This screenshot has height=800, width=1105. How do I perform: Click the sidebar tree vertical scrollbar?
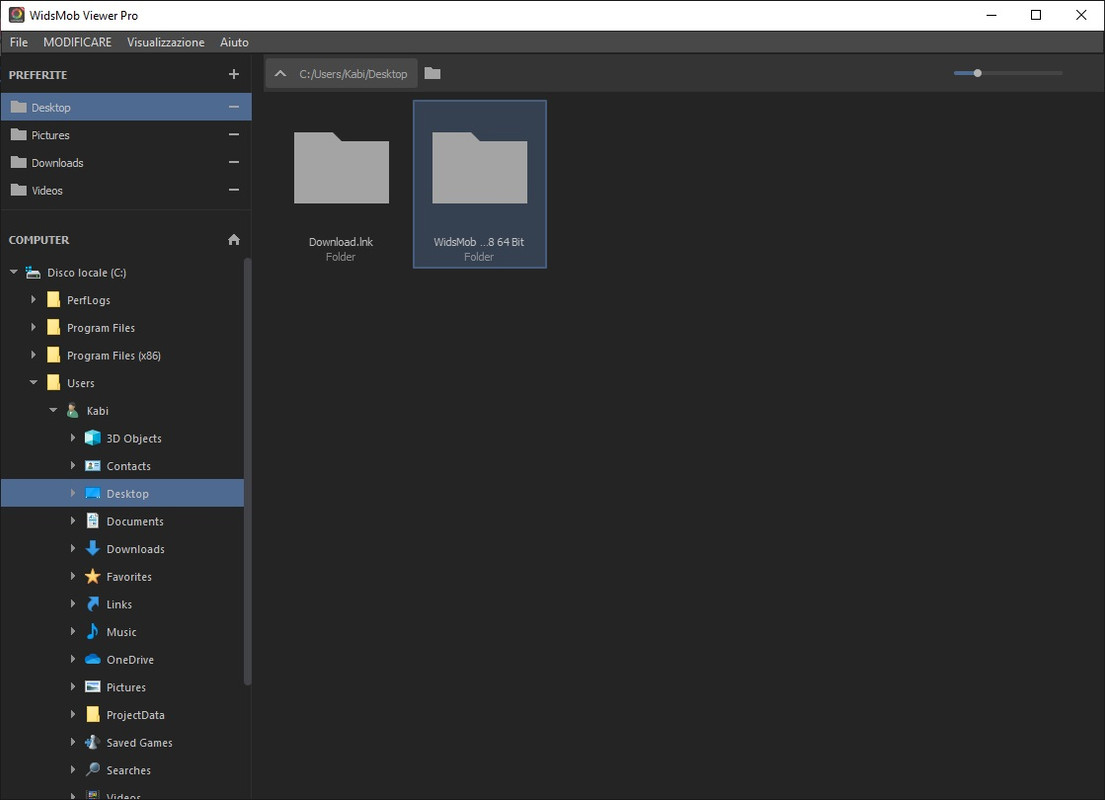tap(247, 471)
